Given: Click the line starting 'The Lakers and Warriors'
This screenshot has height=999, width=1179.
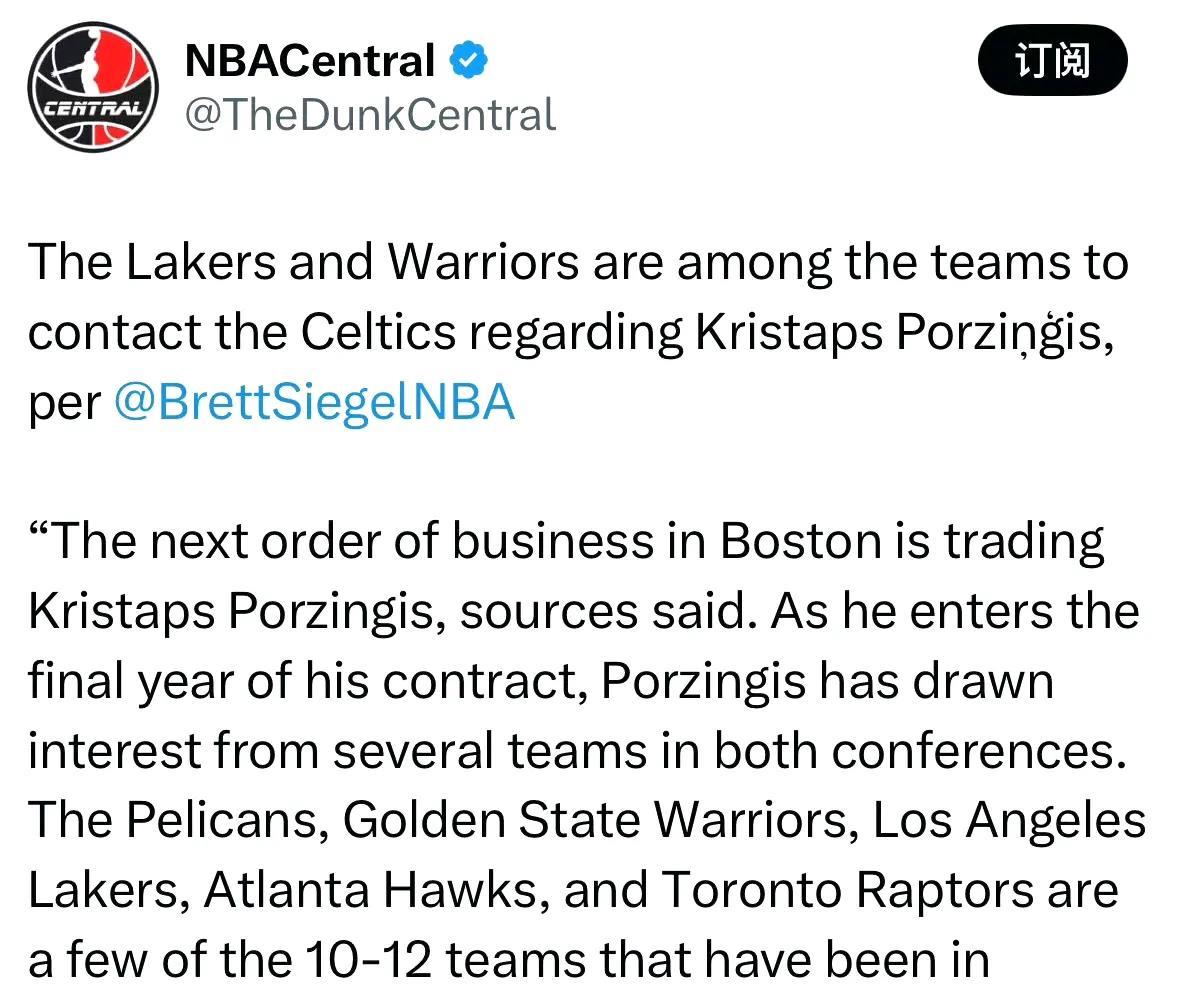Looking at the screenshot, I should click(x=578, y=262).
